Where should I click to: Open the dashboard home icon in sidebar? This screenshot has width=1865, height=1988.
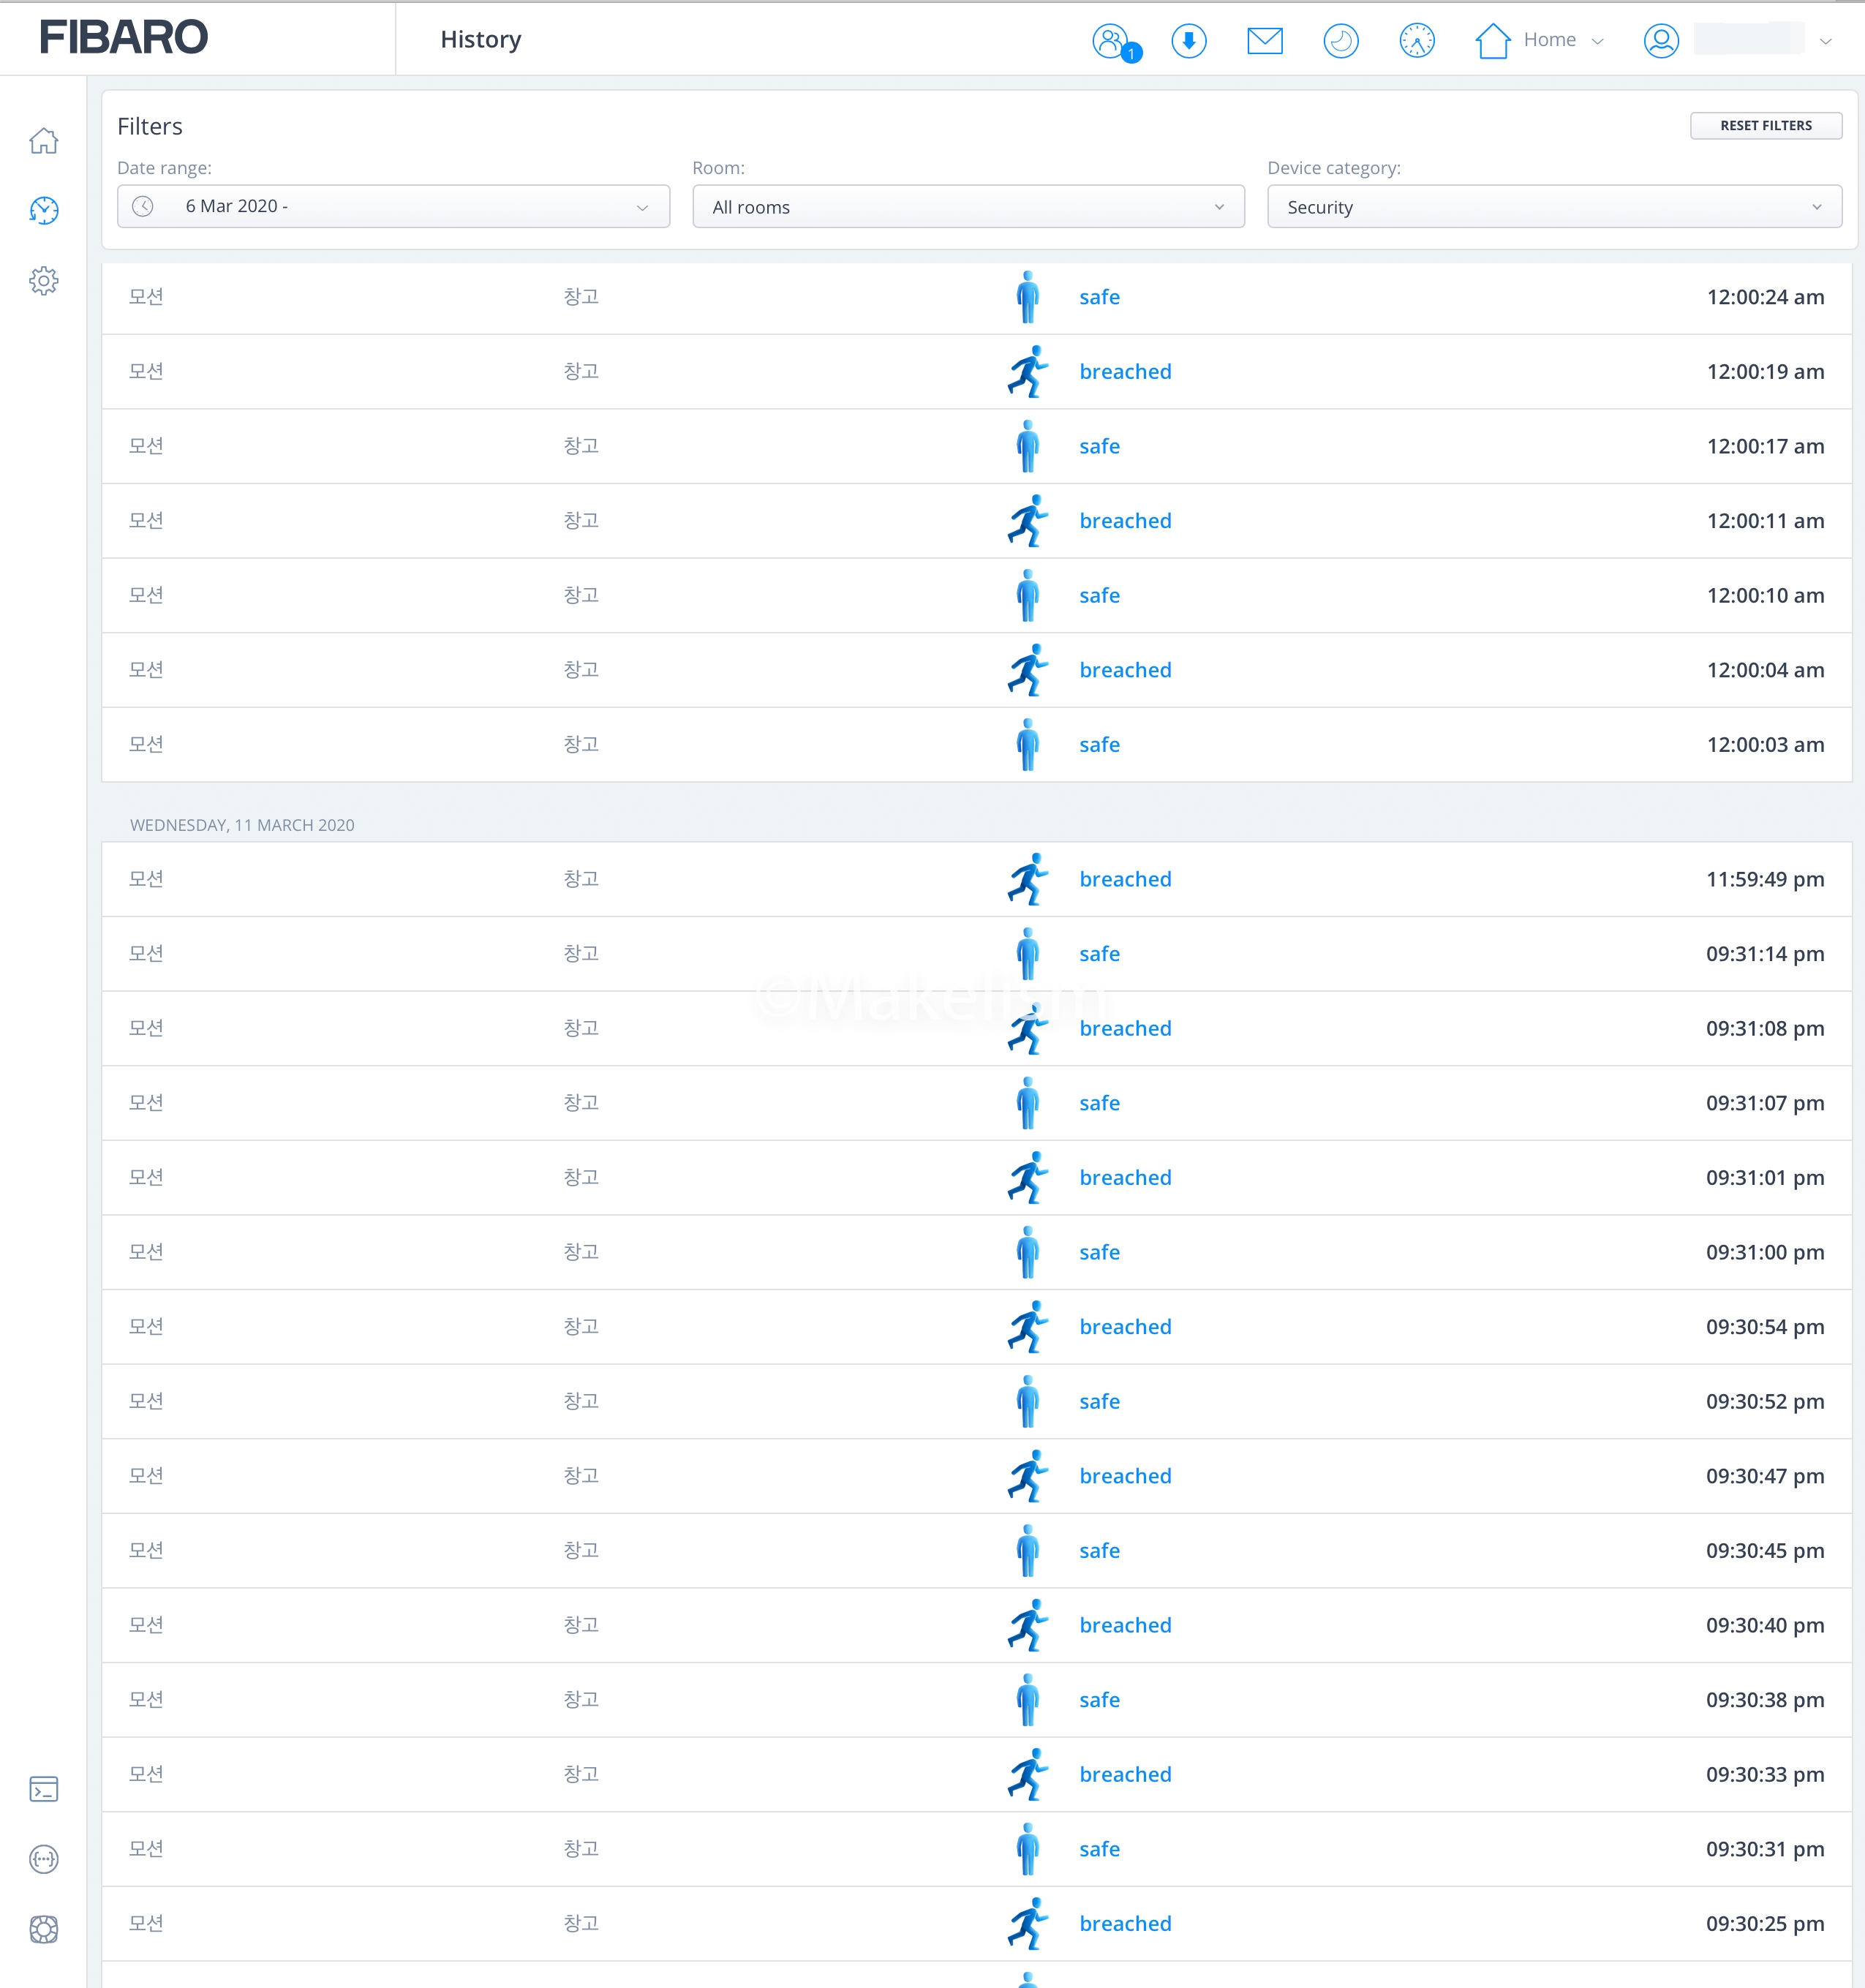tap(44, 141)
